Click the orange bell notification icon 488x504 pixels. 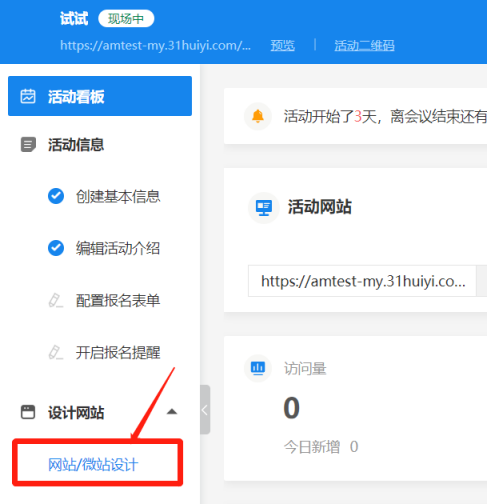click(258, 116)
